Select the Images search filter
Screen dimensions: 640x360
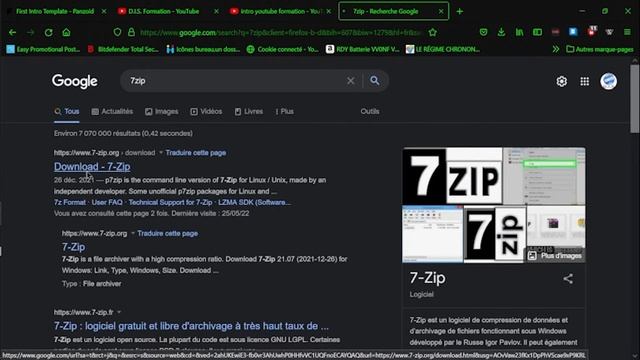[162, 111]
